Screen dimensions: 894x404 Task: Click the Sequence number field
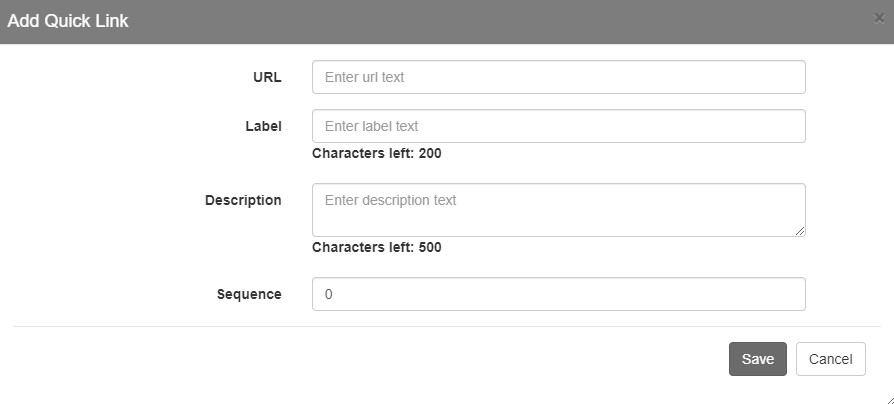click(559, 294)
